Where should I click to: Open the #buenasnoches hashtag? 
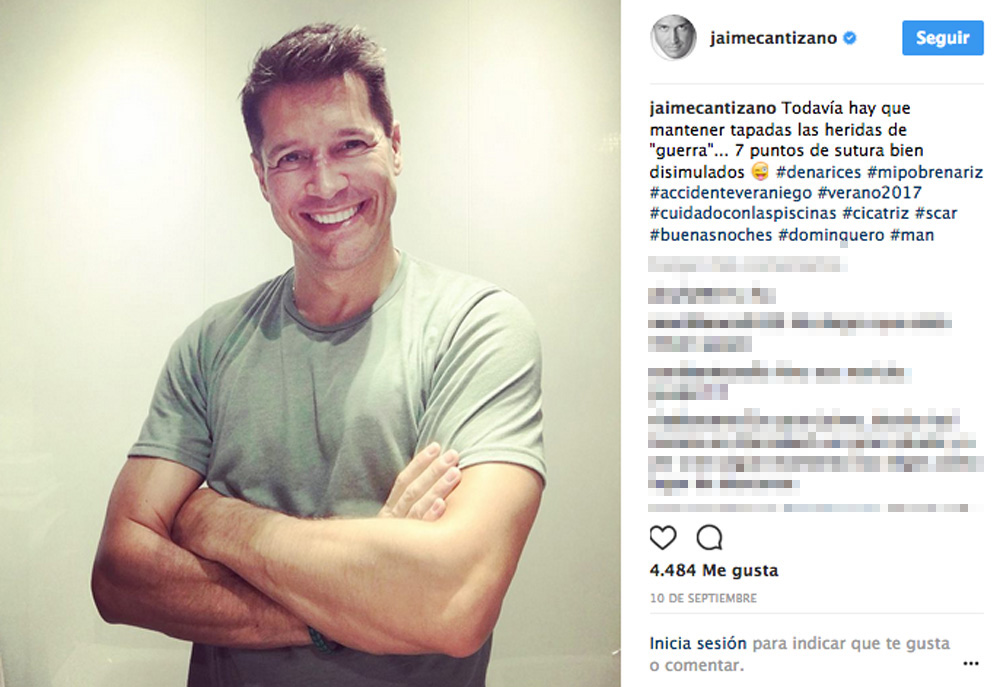[x=710, y=235]
